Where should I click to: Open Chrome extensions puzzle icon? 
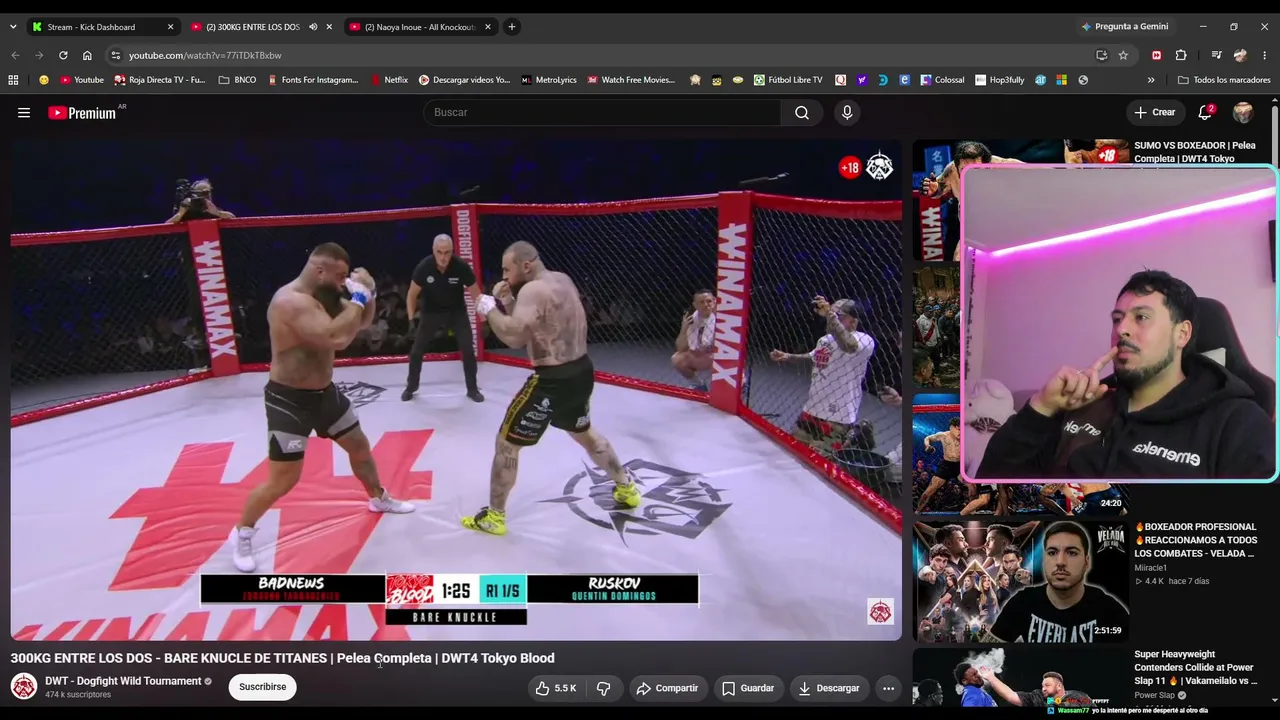pyautogui.click(x=1181, y=55)
